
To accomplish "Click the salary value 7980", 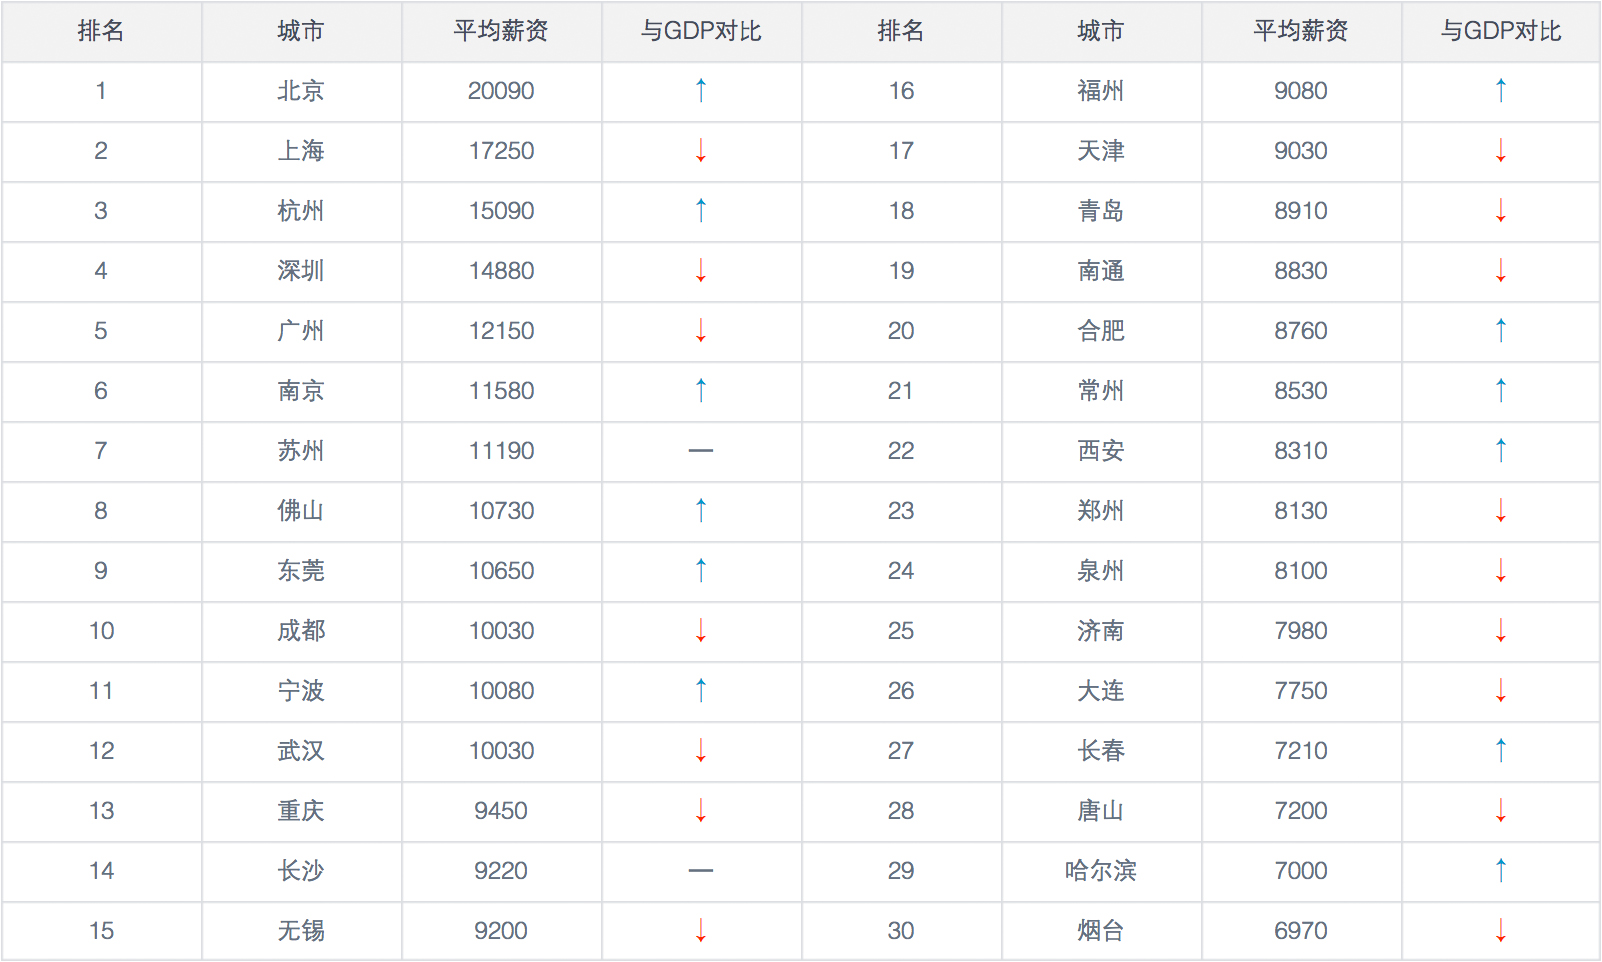I will coord(1301,631).
